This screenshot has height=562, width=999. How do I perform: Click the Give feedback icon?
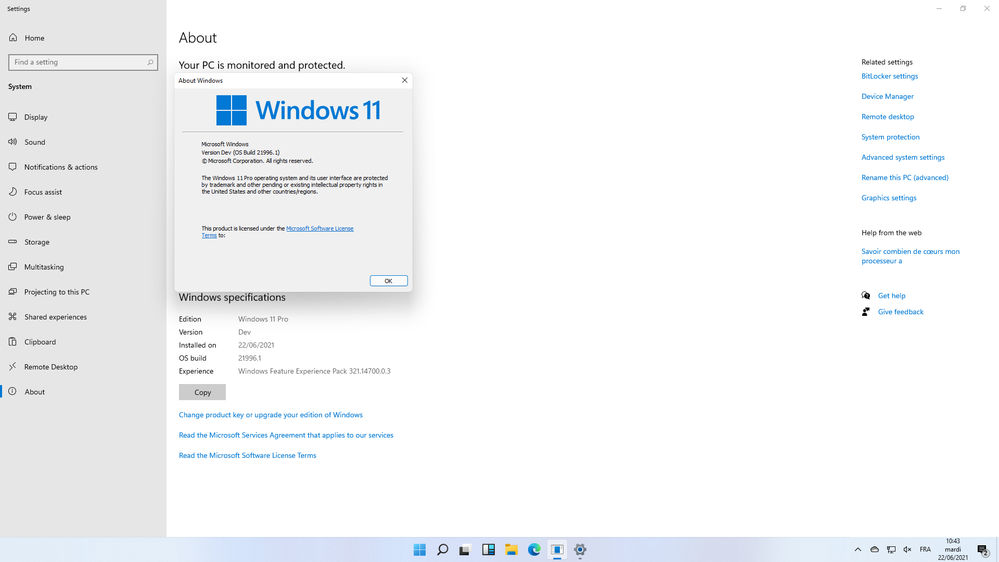click(866, 312)
